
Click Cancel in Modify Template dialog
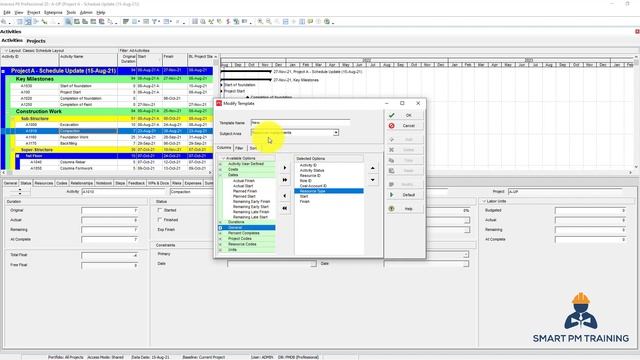coord(404,126)
